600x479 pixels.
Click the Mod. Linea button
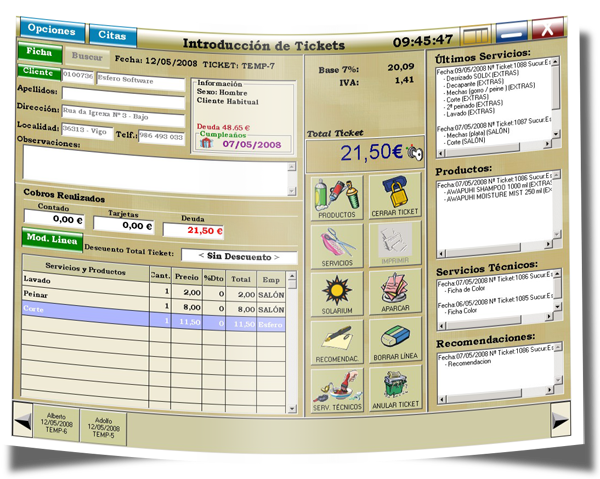click(x=52, y=240)
